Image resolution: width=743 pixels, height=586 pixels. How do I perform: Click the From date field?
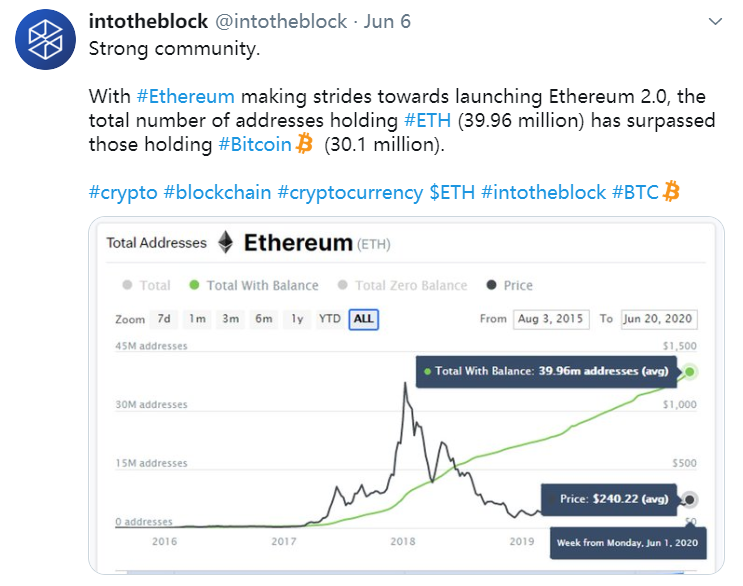(551, 319)
